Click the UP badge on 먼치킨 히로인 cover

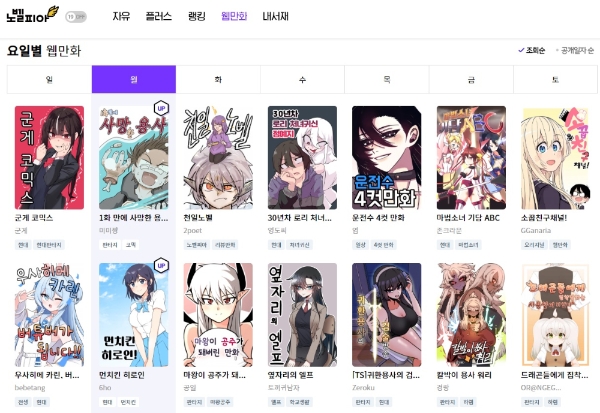tap(161, 266)
